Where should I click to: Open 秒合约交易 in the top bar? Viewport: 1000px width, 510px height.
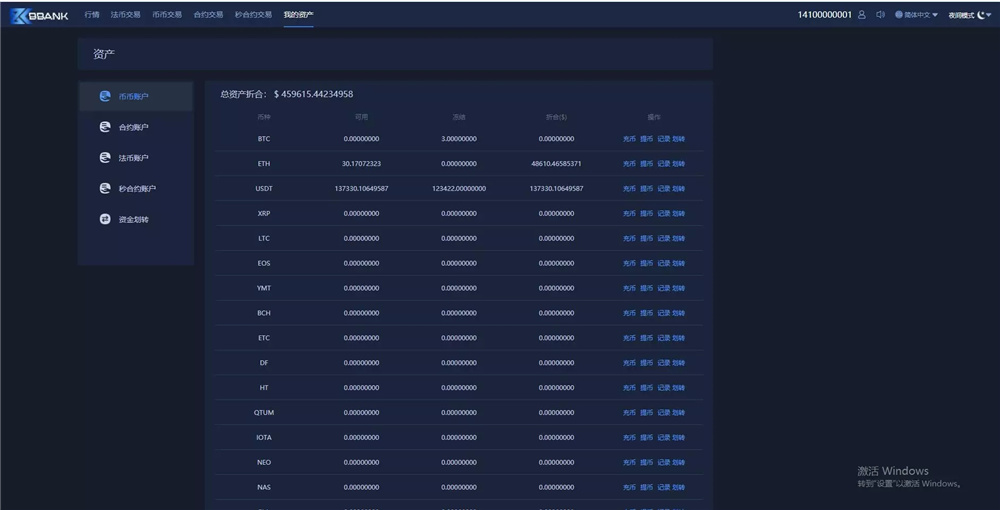253,15
